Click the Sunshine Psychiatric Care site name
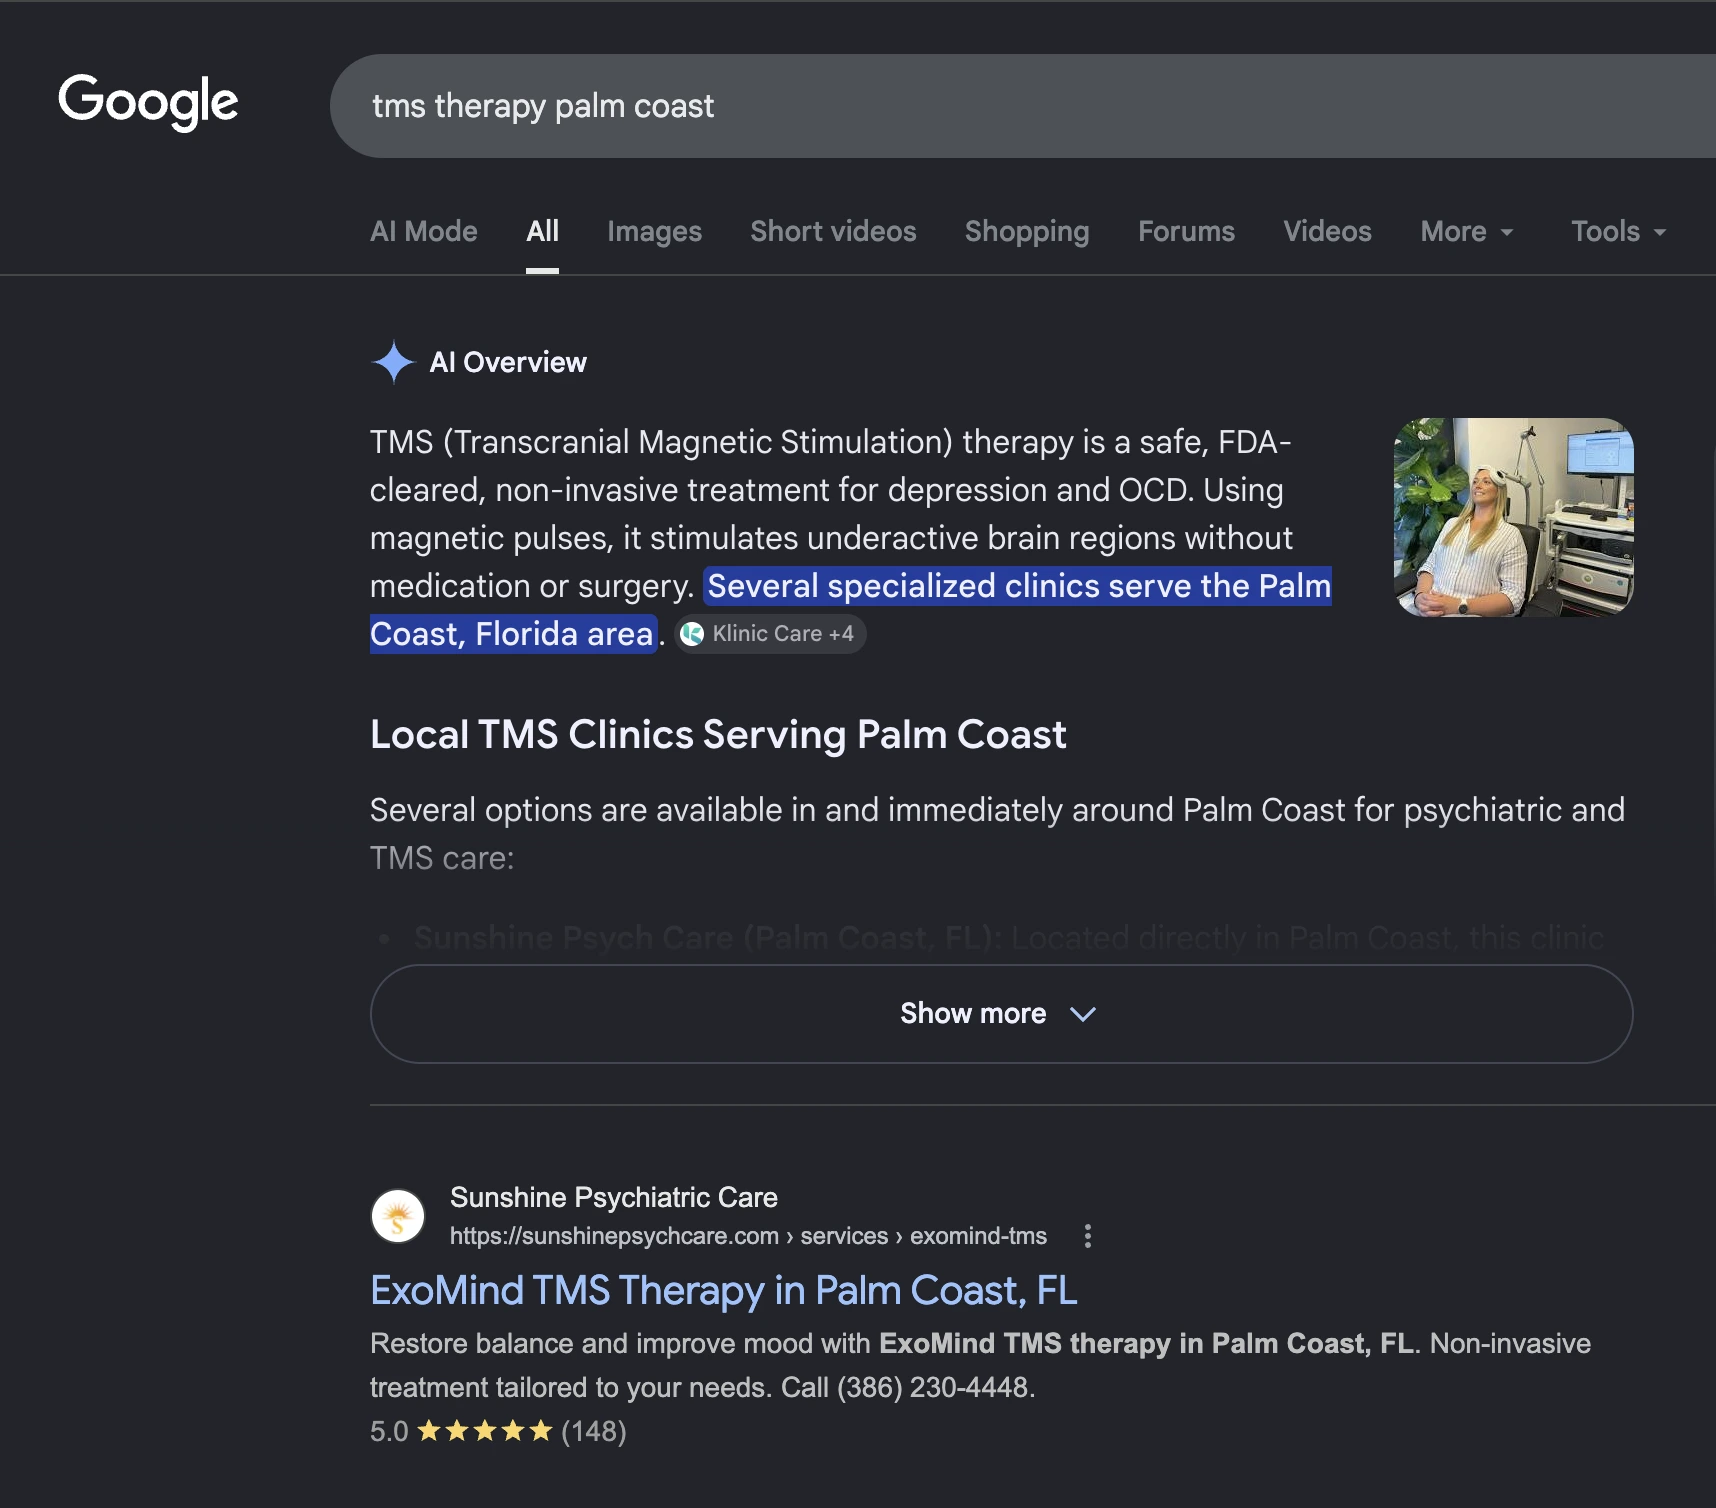Screen dimensions: 1716x1508 (614, 1197)
